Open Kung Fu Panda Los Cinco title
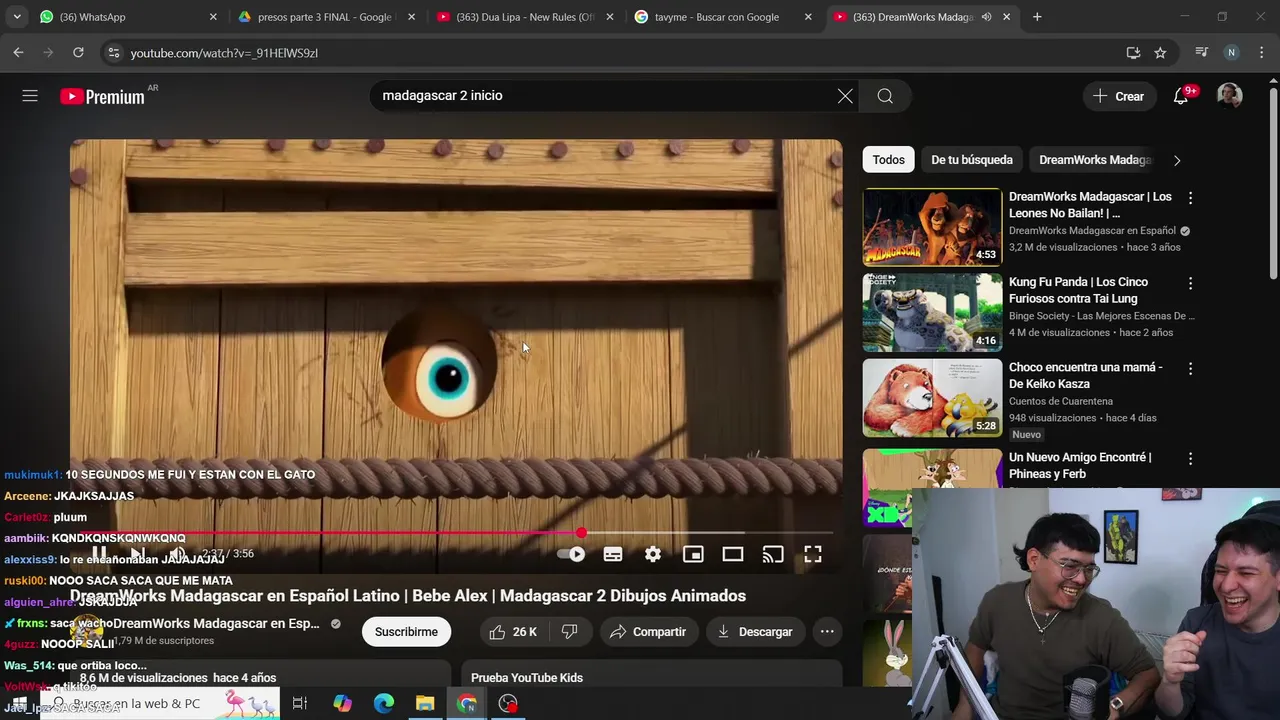Screen dimensions: 1280x720 1078,290
